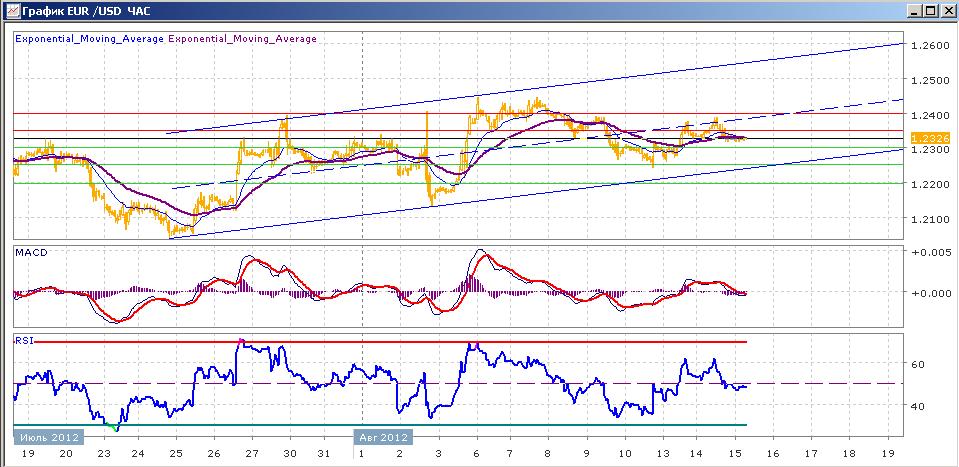Click the date label 15 on time axis

click(x=735, y=454)
